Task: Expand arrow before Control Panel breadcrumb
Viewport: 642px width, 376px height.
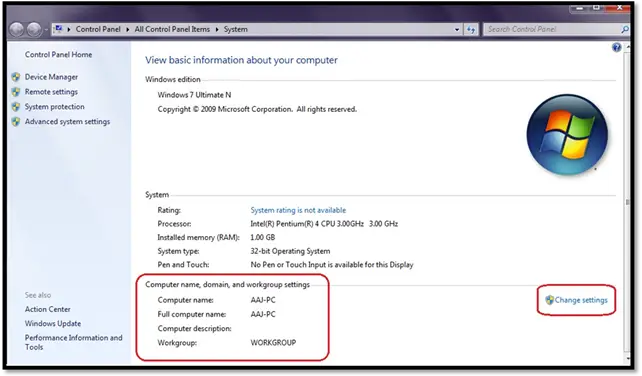Action: (x=69, y=29)
